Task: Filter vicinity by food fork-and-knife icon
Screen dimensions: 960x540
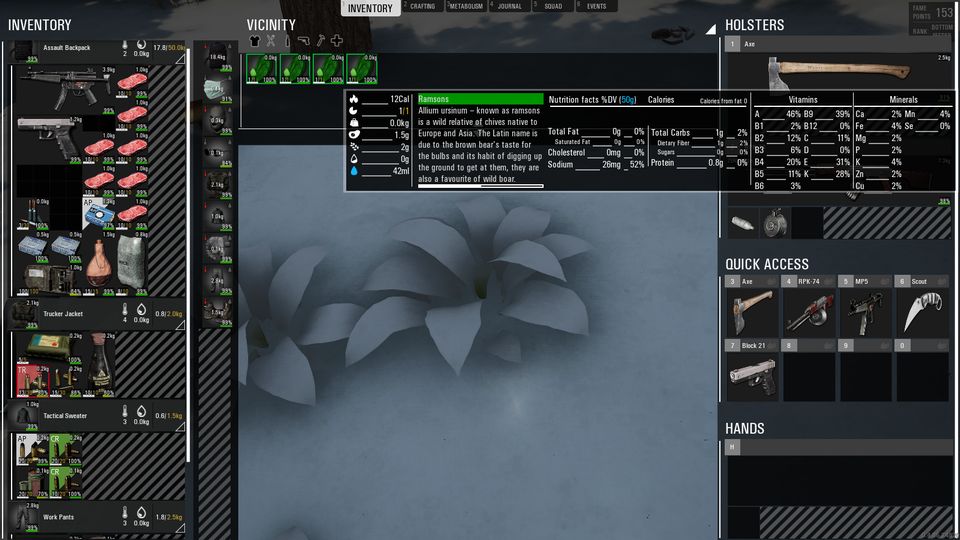Action: (x=271, y=41)
